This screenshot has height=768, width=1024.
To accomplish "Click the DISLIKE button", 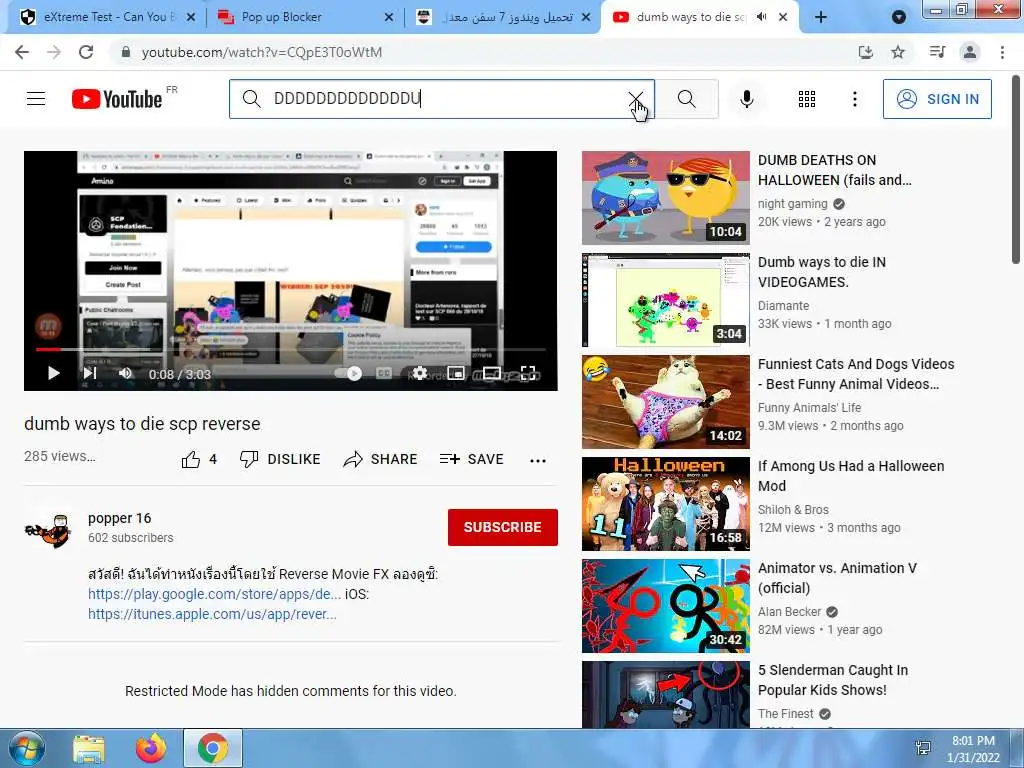I will (280, 459).
